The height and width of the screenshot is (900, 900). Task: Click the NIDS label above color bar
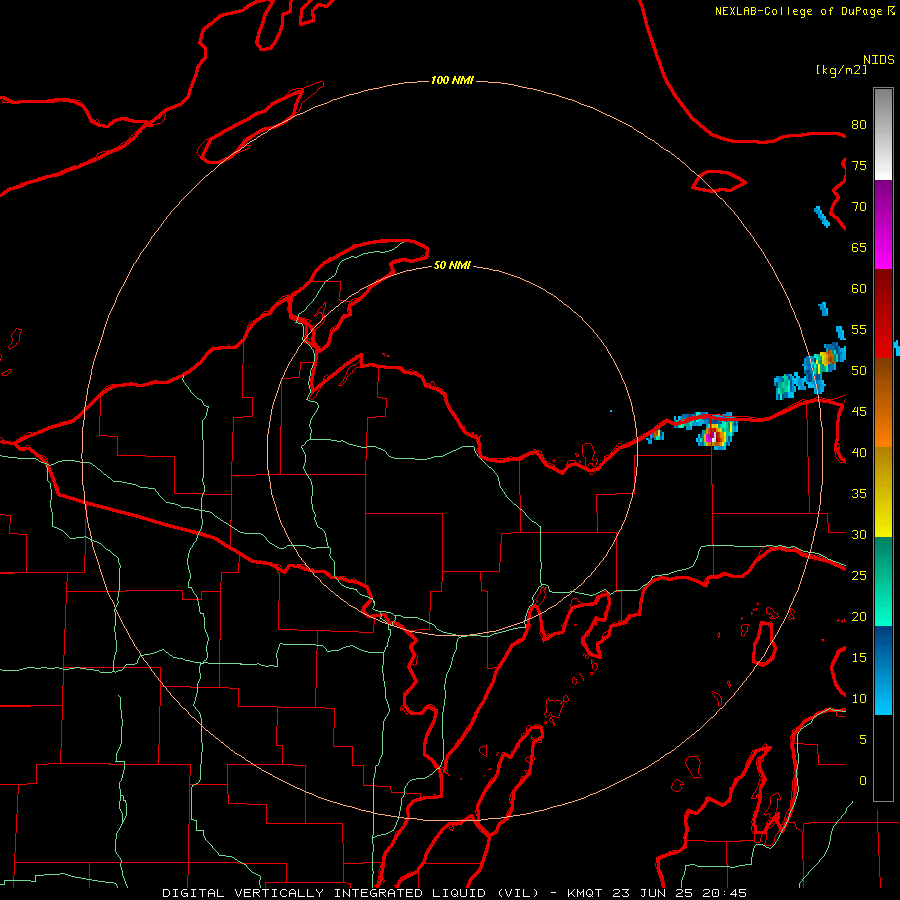point(879,60)
